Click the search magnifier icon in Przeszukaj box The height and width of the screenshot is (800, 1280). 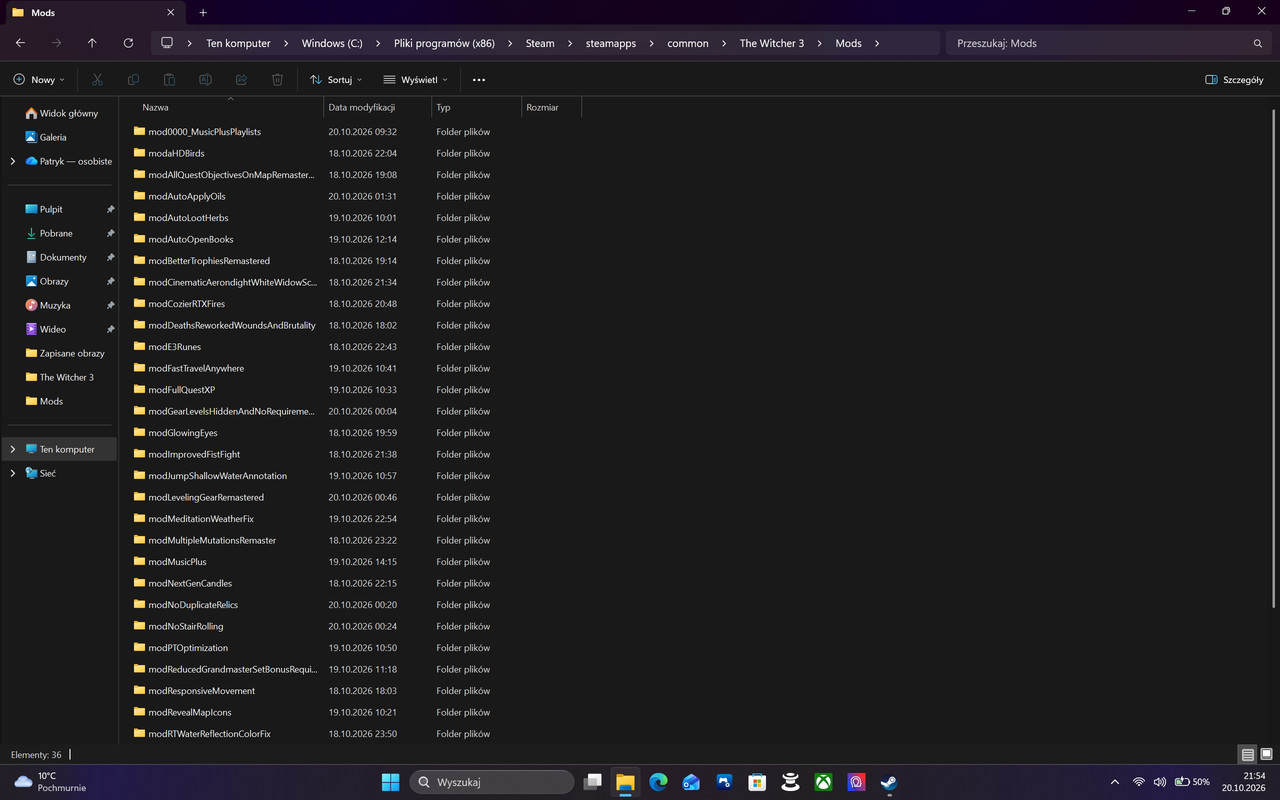point(1258,44)
